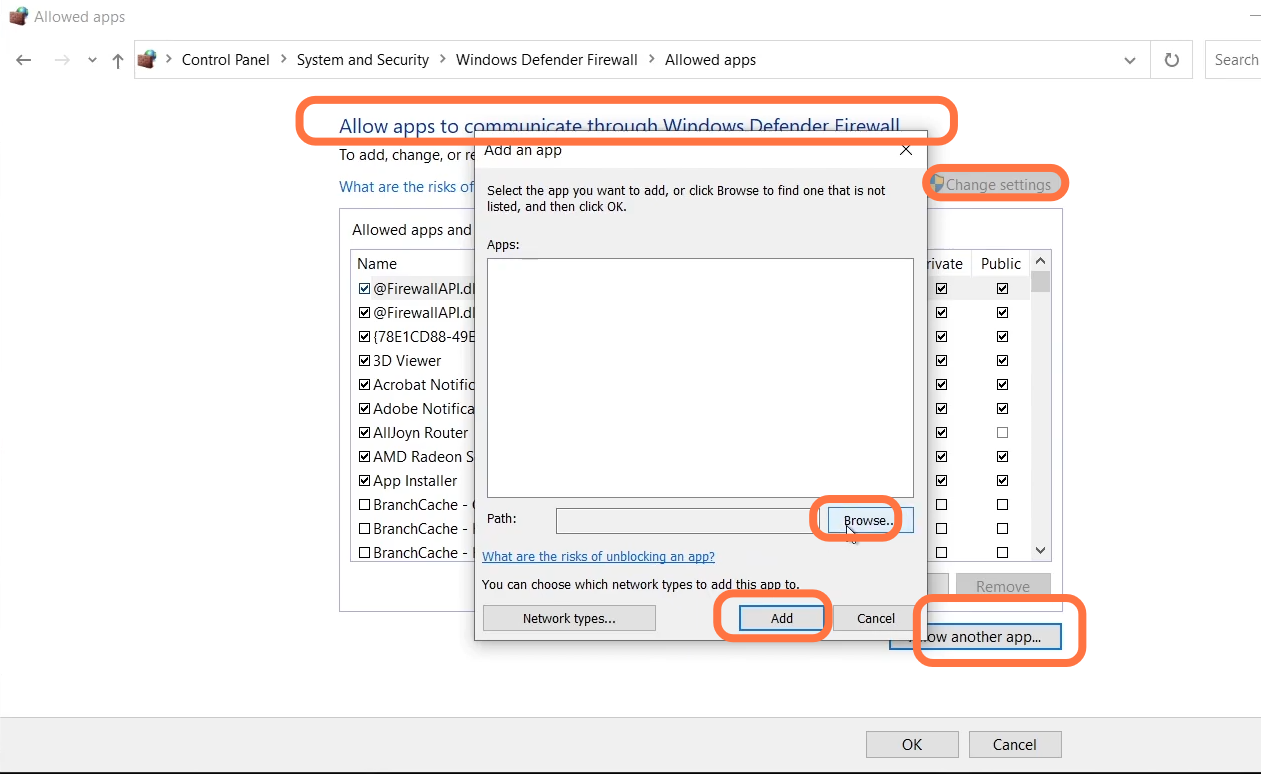
Task: Select the '3D Viewer' row name
Action: coord(407,361)
